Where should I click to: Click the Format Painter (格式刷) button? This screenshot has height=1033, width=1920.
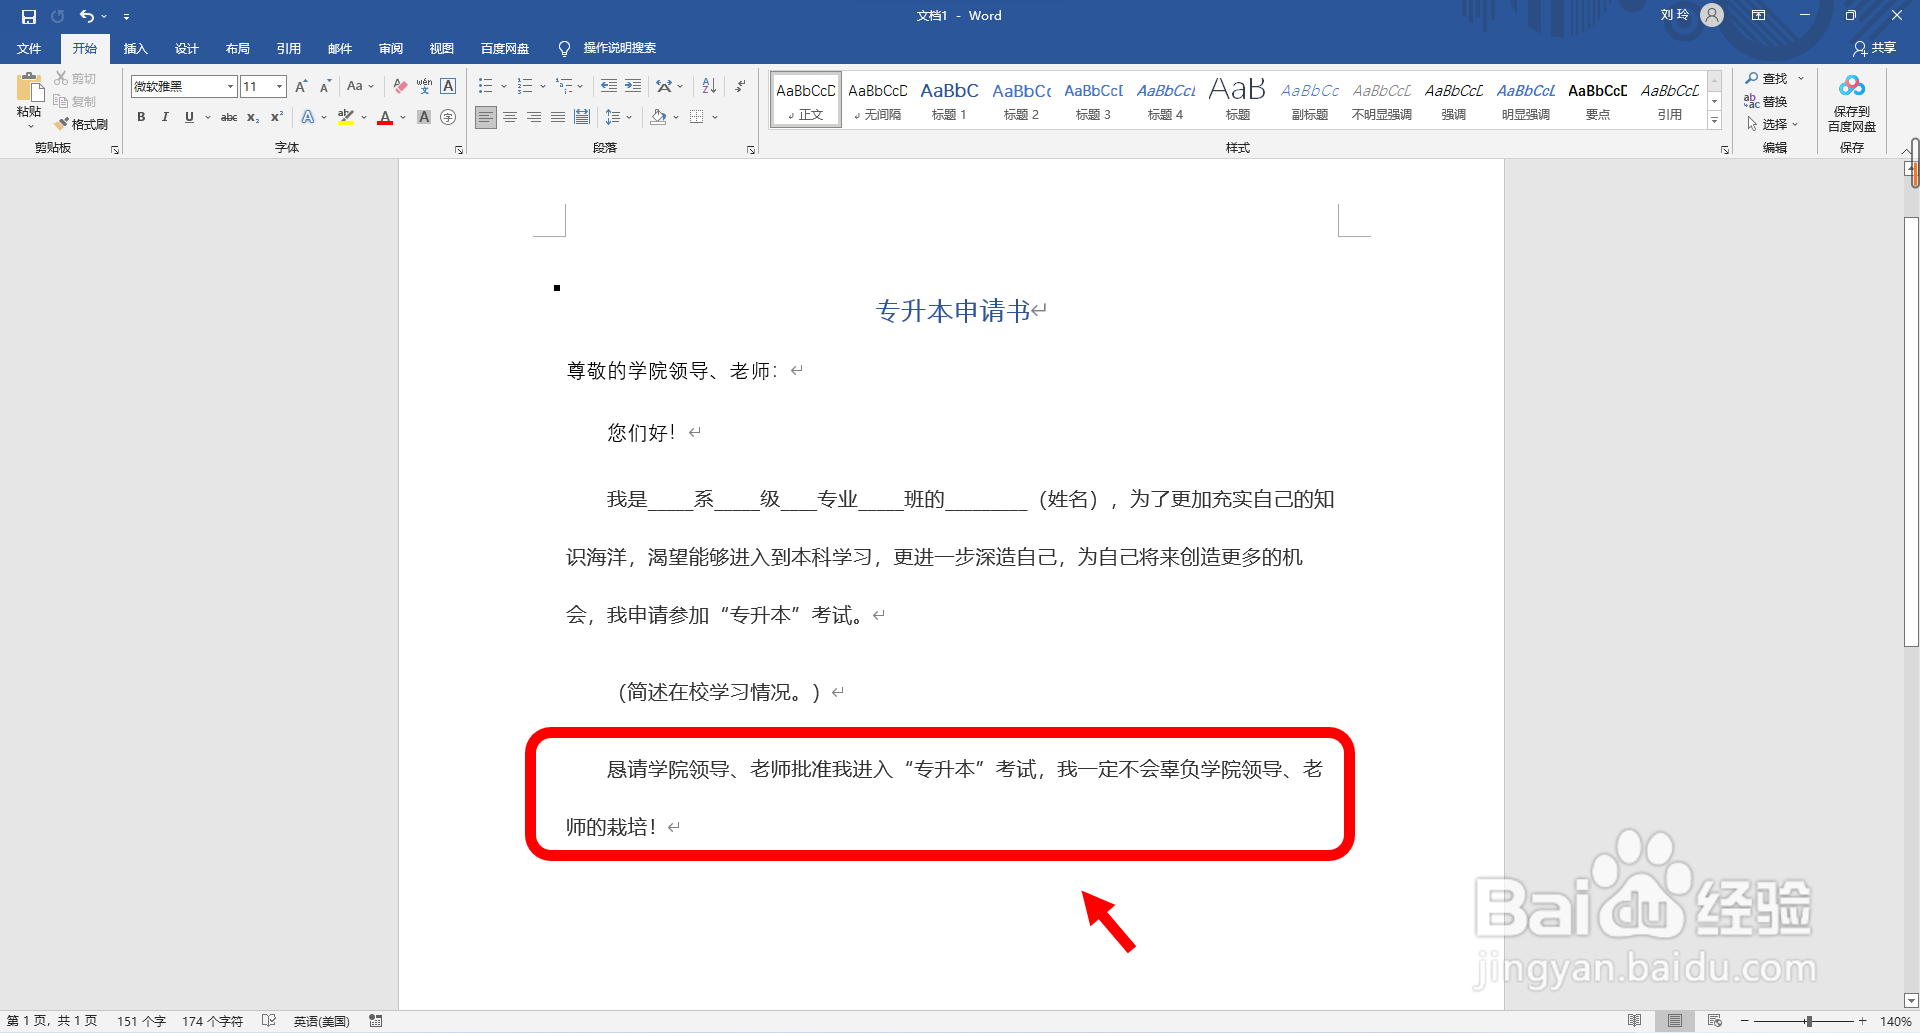(x=81, y=124)
